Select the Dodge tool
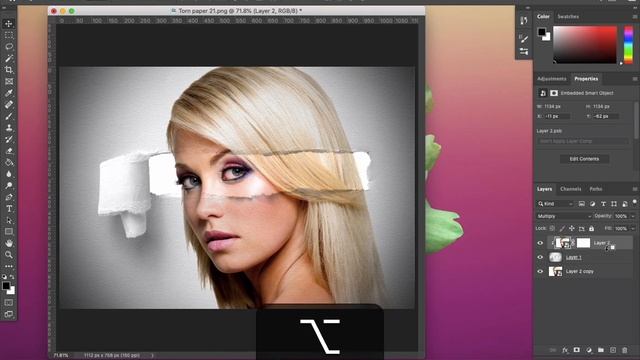 tap(9, 186)
